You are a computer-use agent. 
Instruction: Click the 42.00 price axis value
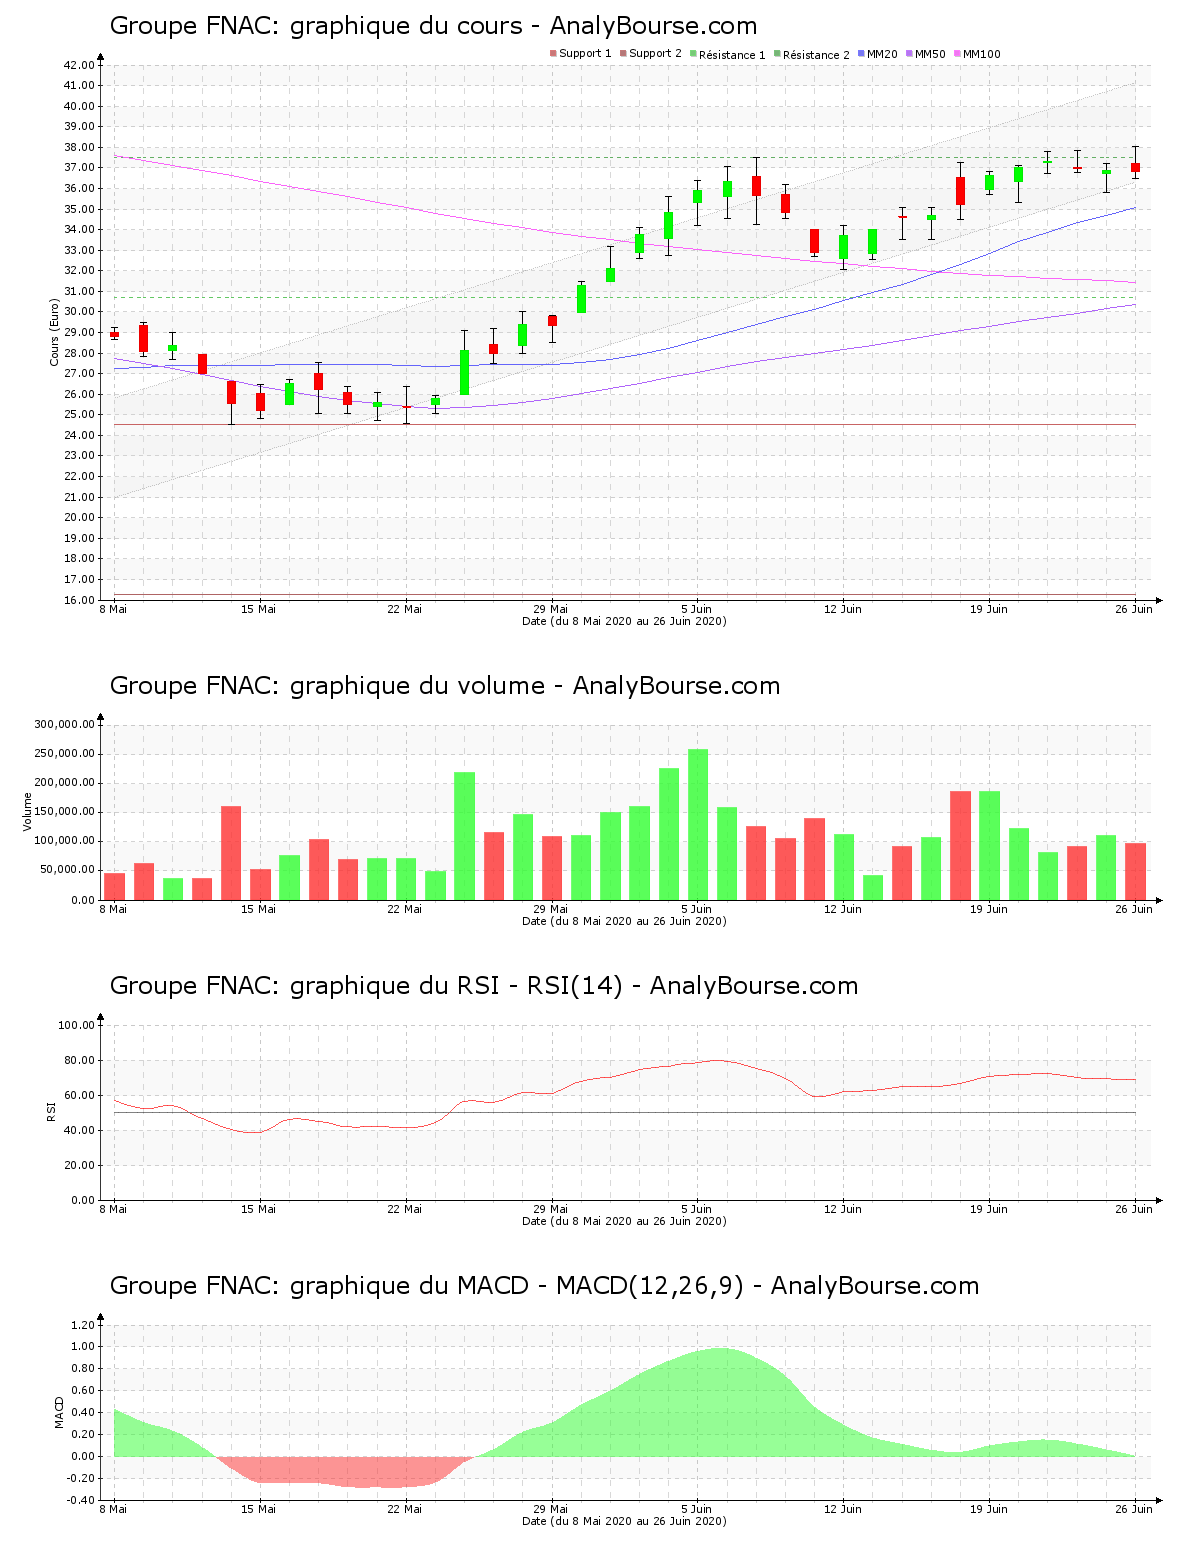[79, 65]
